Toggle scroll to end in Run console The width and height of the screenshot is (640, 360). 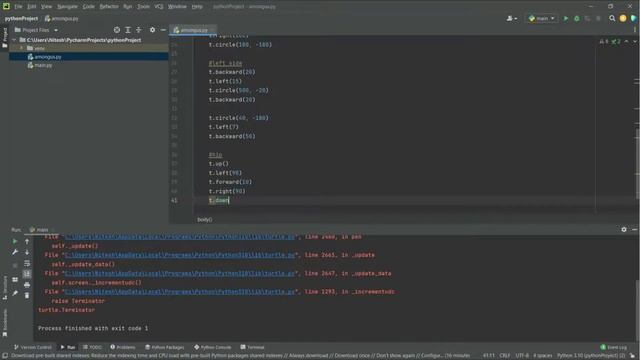27,274
